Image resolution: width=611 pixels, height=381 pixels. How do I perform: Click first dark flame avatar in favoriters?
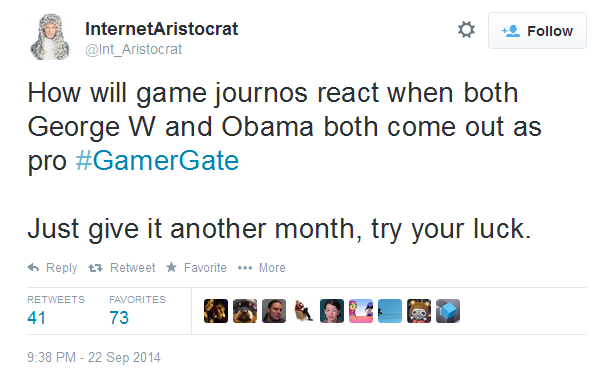[216, 311]
